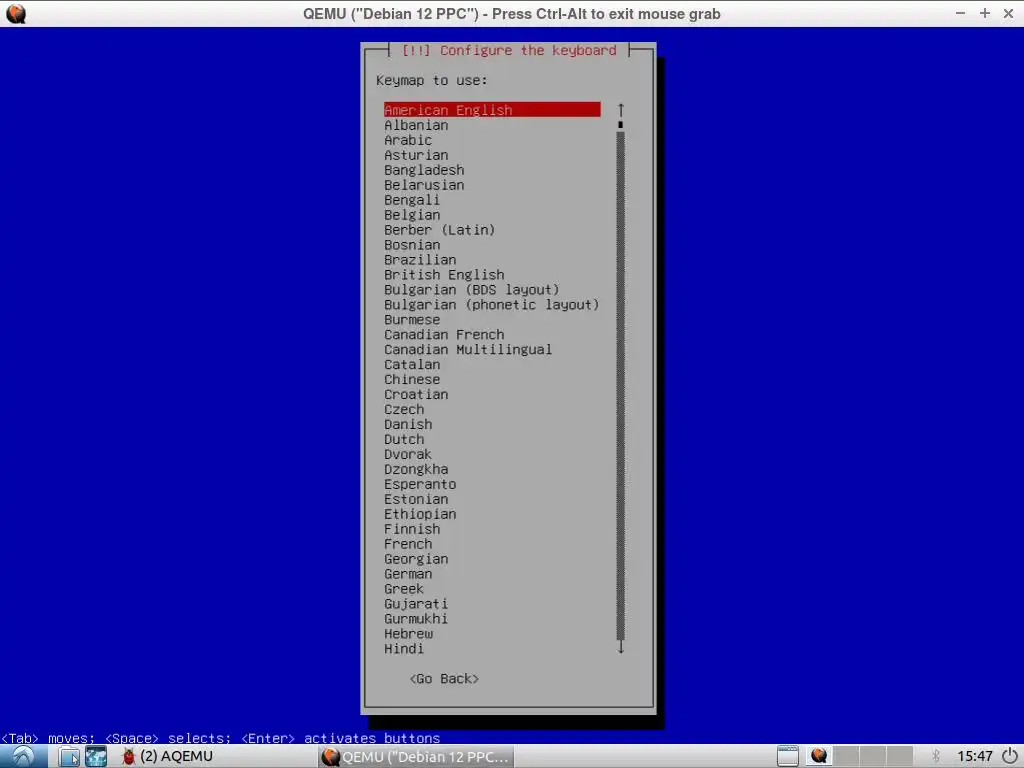Select Bulgarian (phonetic layout)

click(492, 305)
